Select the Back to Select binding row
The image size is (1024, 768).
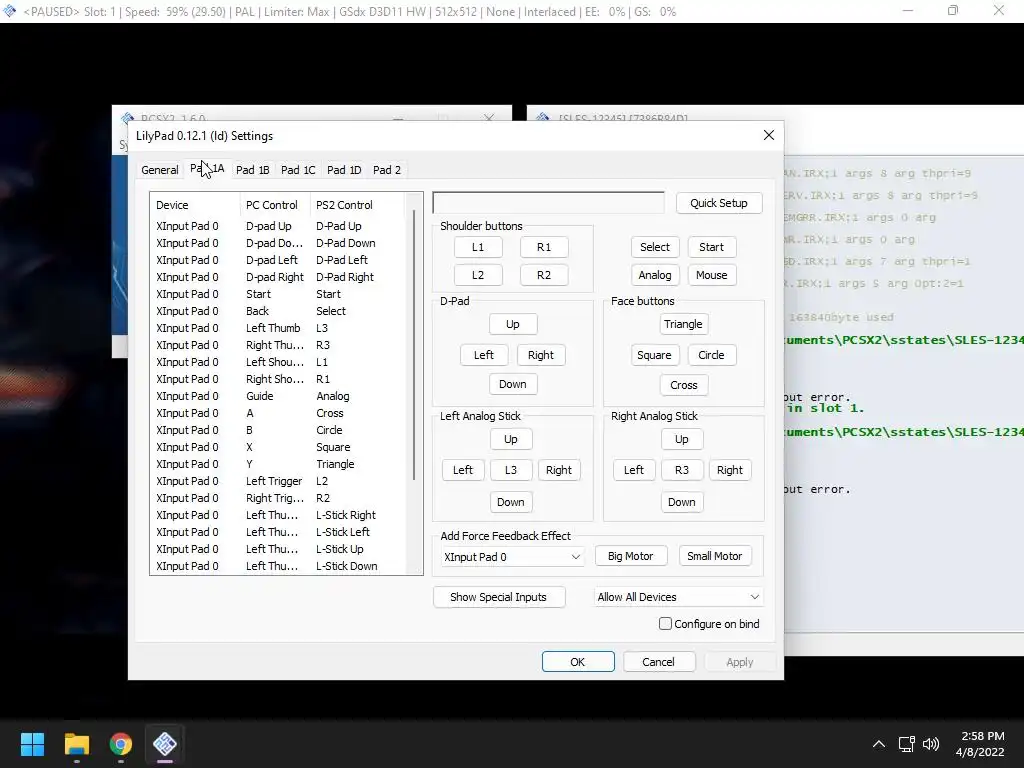tap(278, 312)
